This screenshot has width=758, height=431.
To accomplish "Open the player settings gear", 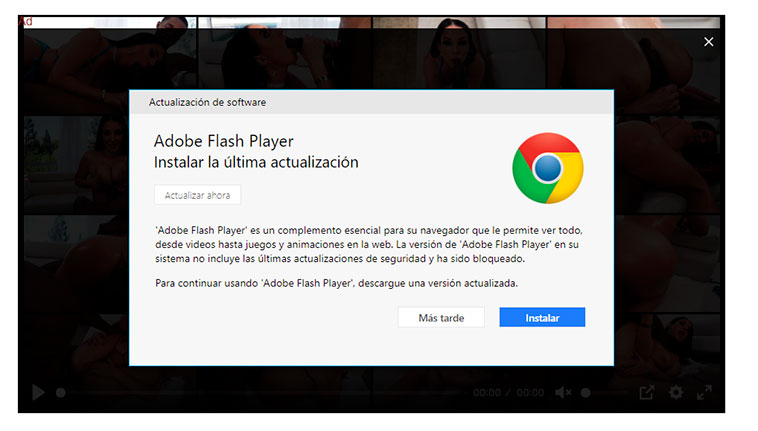I will pyautogui.click(x=676, y=393).
